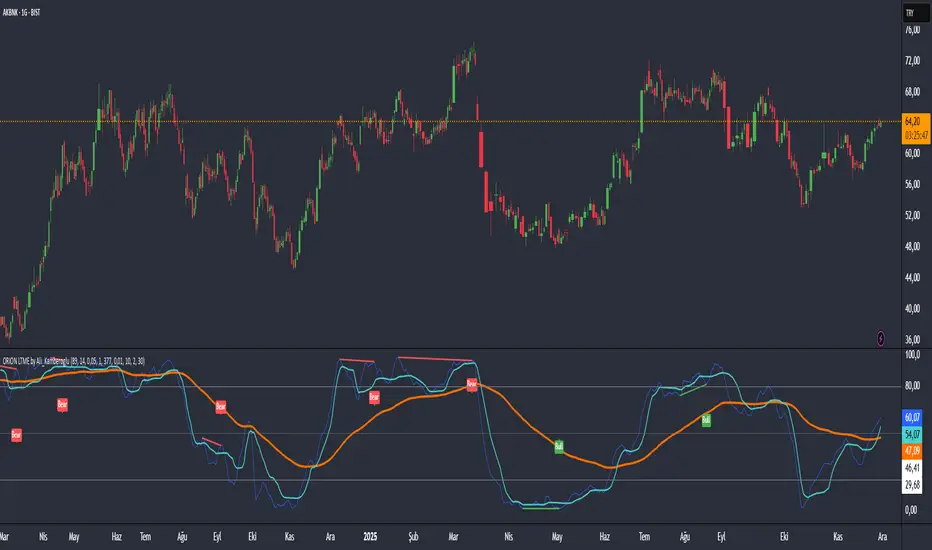The image size is (932, 550).
Task: Select the green Bull label above Mayıs 2025
Action: [559, 446]
